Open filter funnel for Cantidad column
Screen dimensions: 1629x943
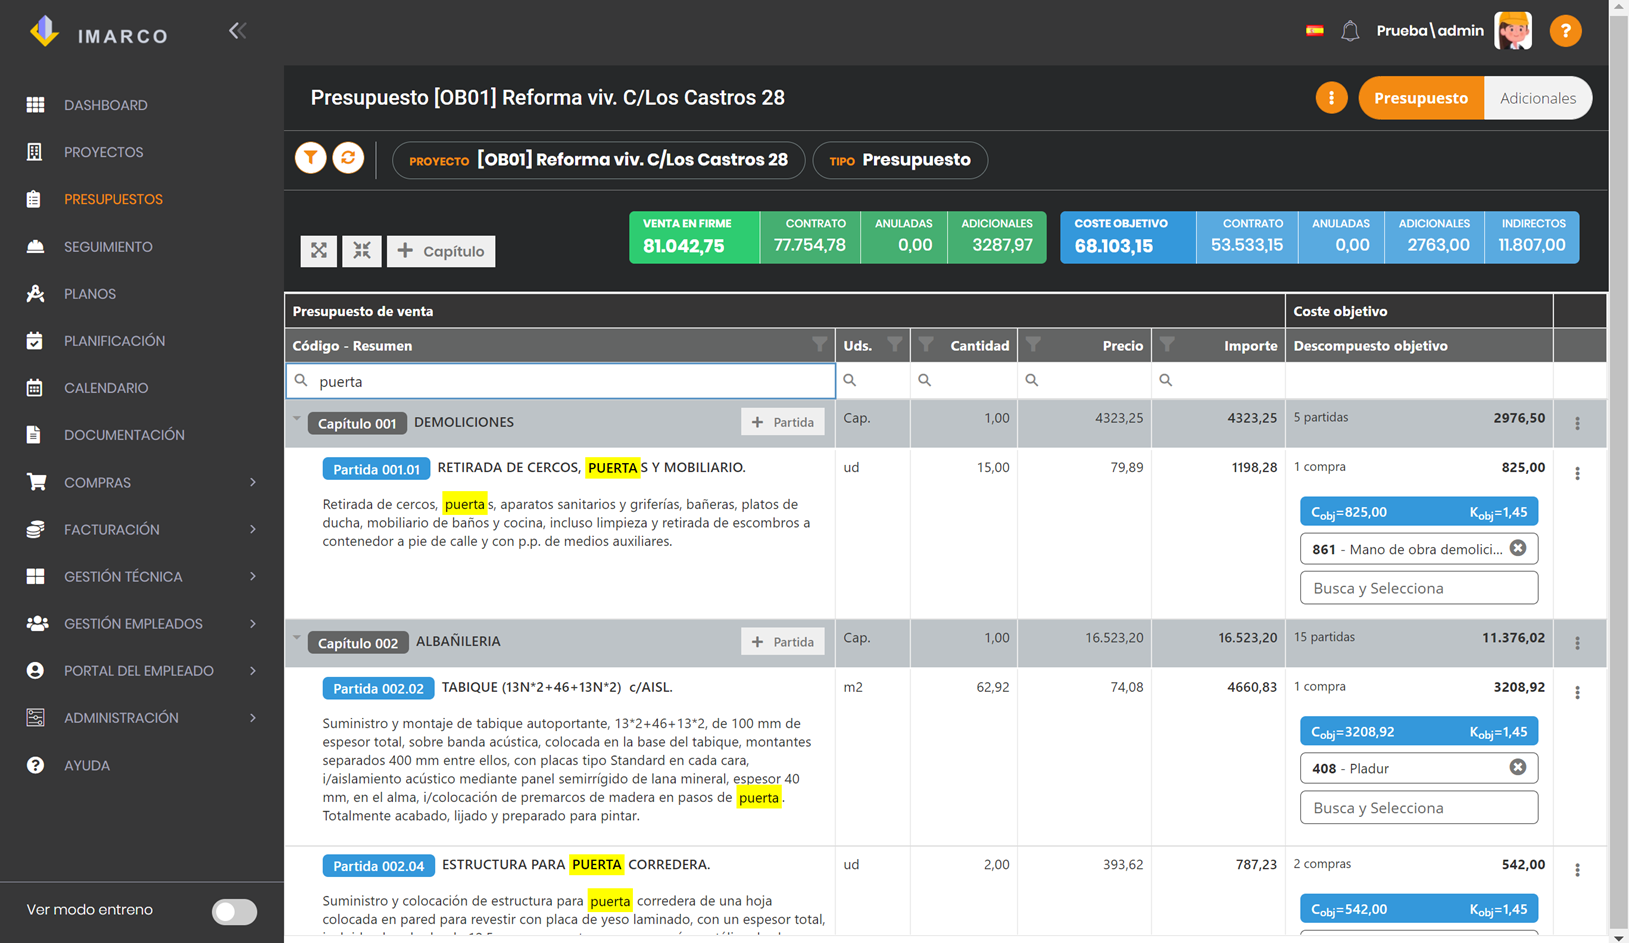(x=926, y=345)
